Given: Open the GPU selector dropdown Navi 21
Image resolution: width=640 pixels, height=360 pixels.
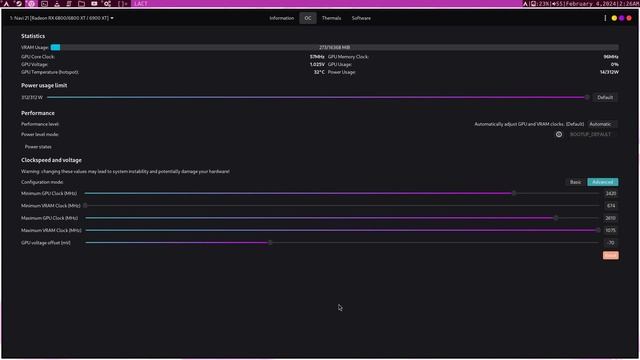Looking at the screenshot, I should 62,18.
